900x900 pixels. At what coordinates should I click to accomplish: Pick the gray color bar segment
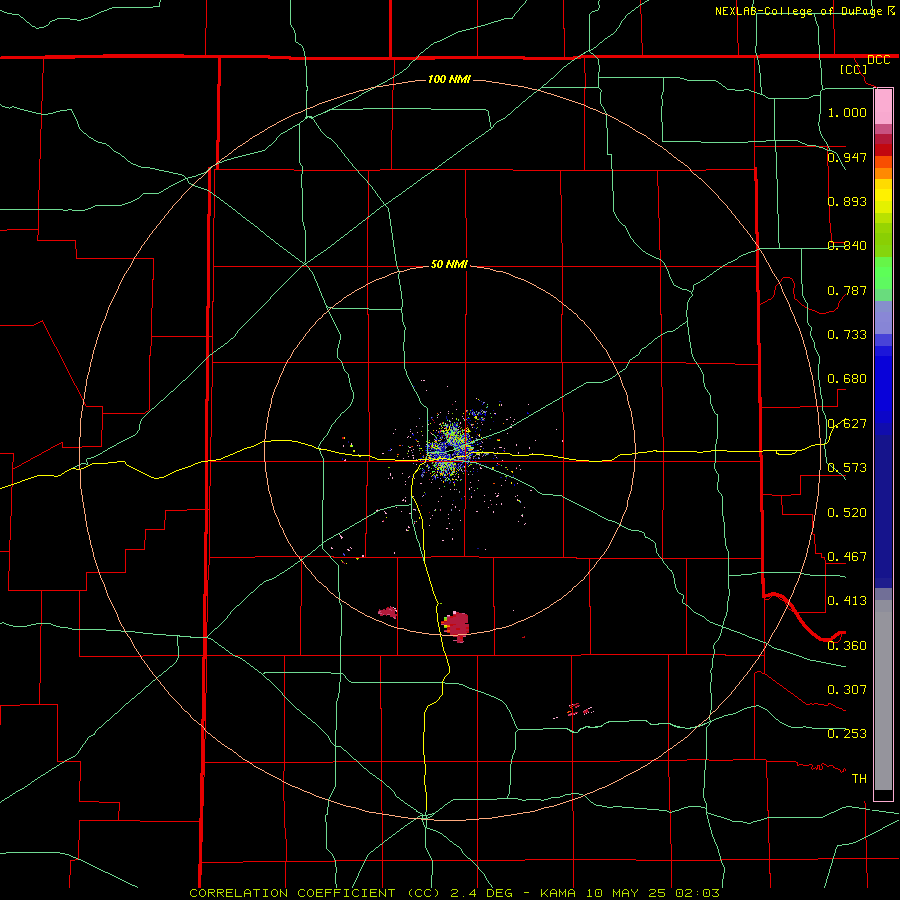pyautogui.click(x=883, y=695)
